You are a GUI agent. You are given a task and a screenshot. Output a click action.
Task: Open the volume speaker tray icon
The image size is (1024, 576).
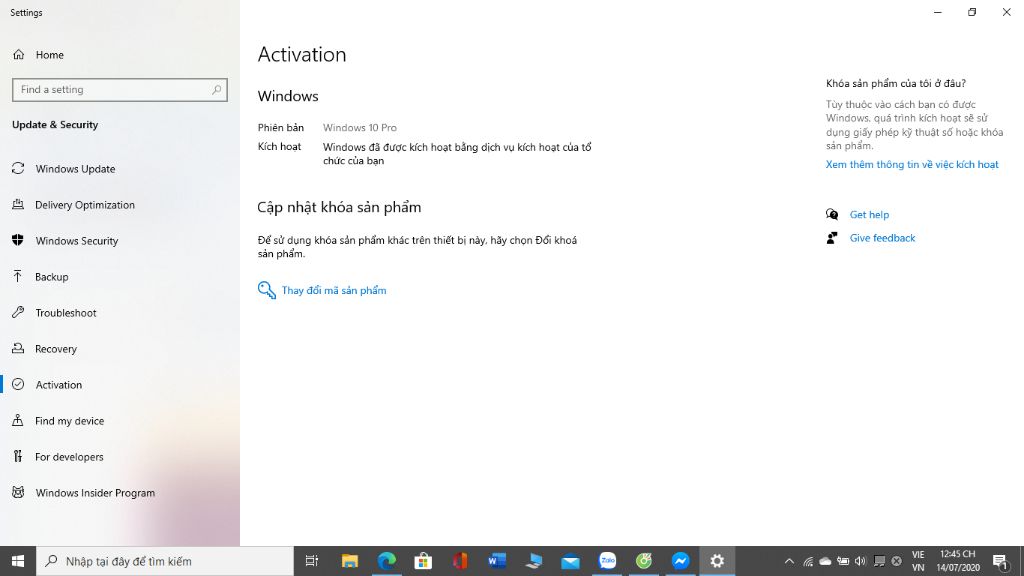861,561
